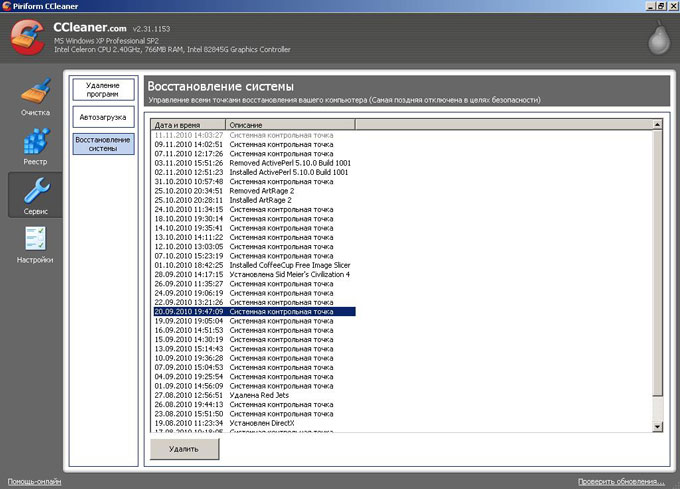
Task: Sort by the Дата и время column header
Action: [x=188, y=125]
